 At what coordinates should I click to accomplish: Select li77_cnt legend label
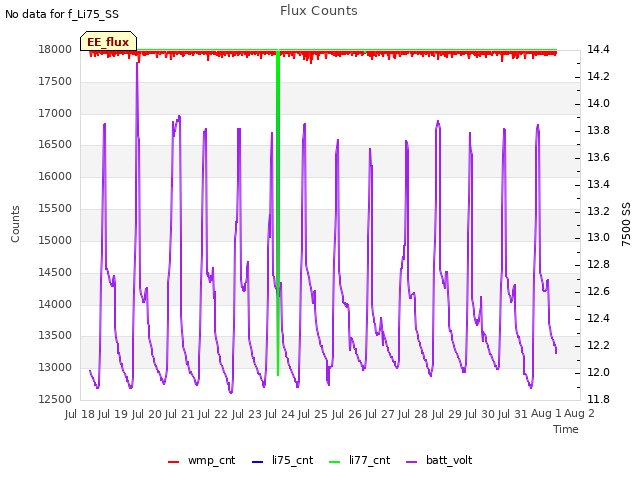[x=369, y=460]
